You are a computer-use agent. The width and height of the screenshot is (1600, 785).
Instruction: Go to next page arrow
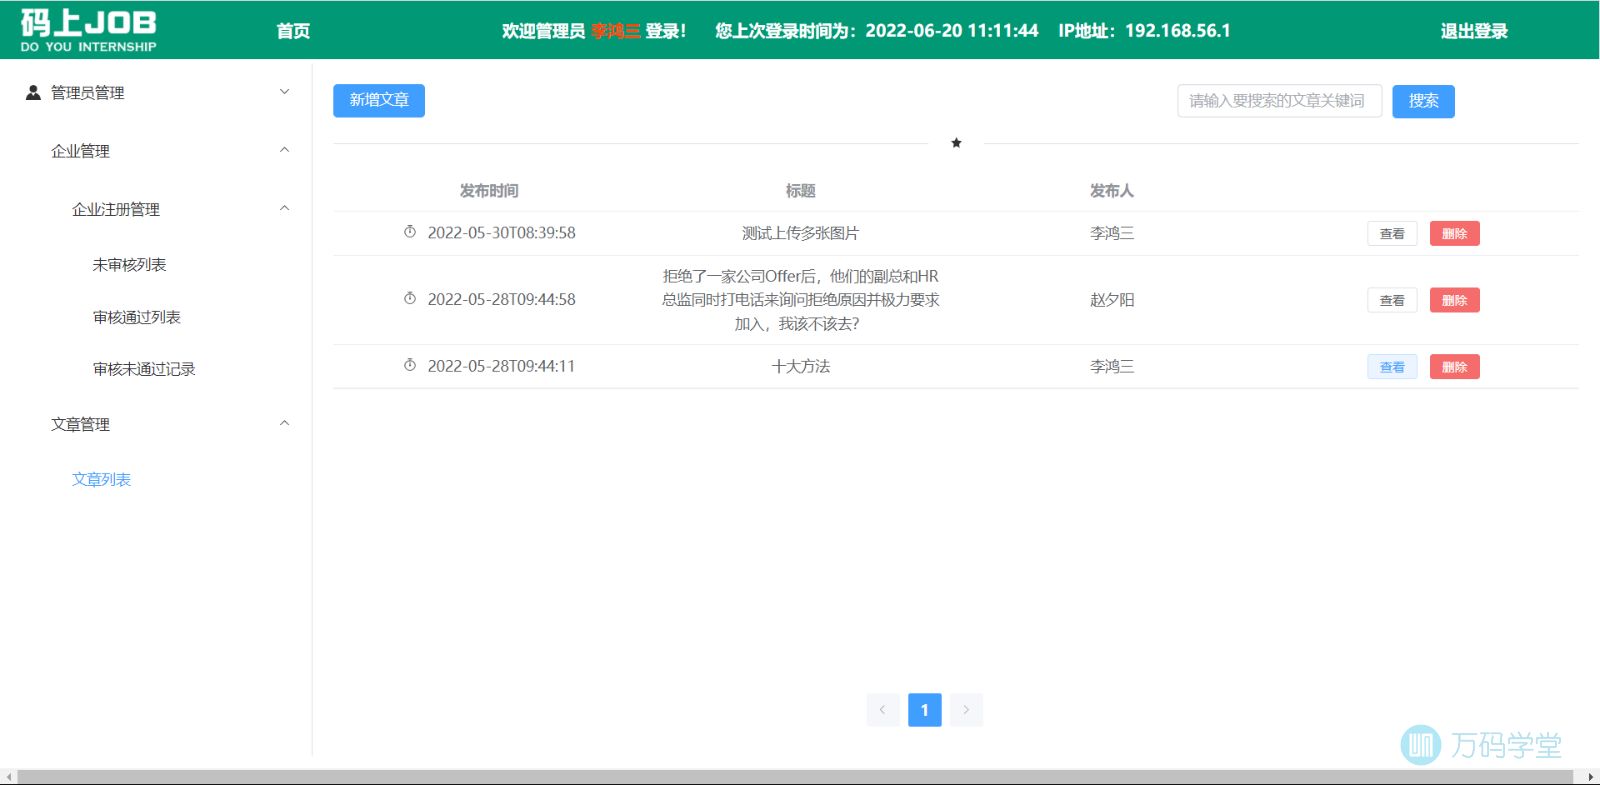[966, 710]
